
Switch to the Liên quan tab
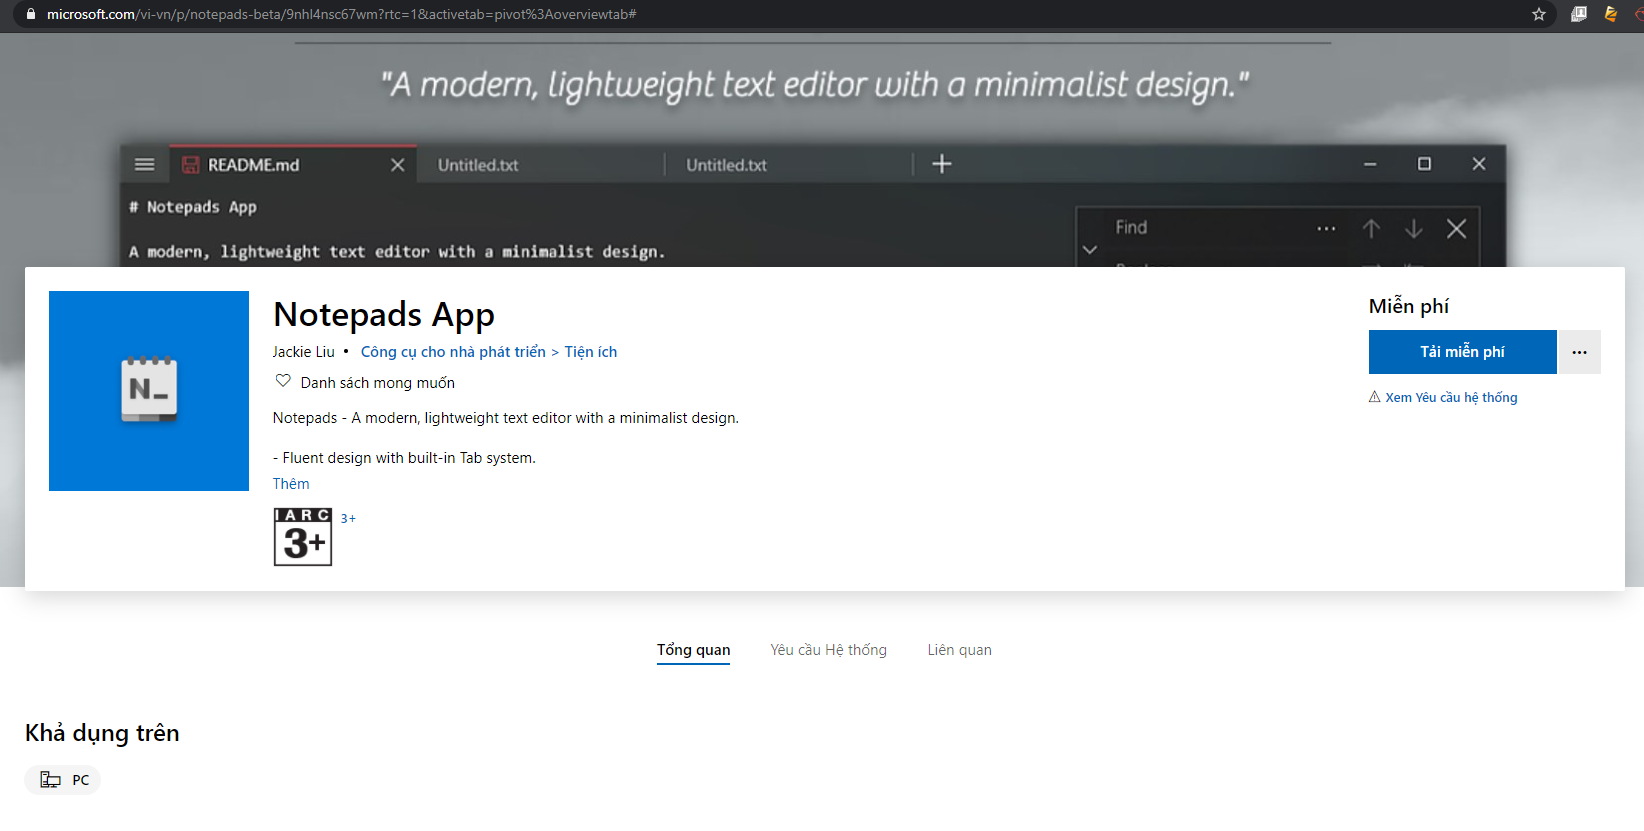959,650
